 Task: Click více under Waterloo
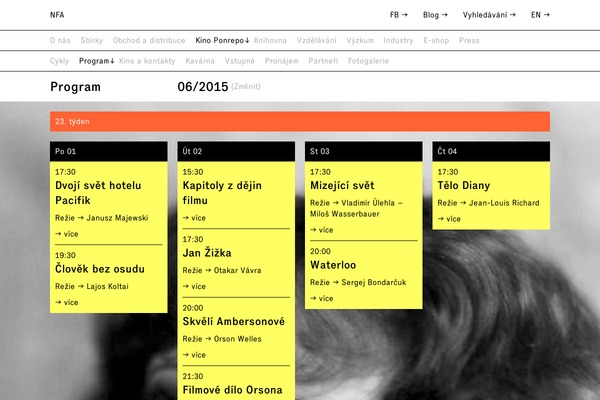321,298
